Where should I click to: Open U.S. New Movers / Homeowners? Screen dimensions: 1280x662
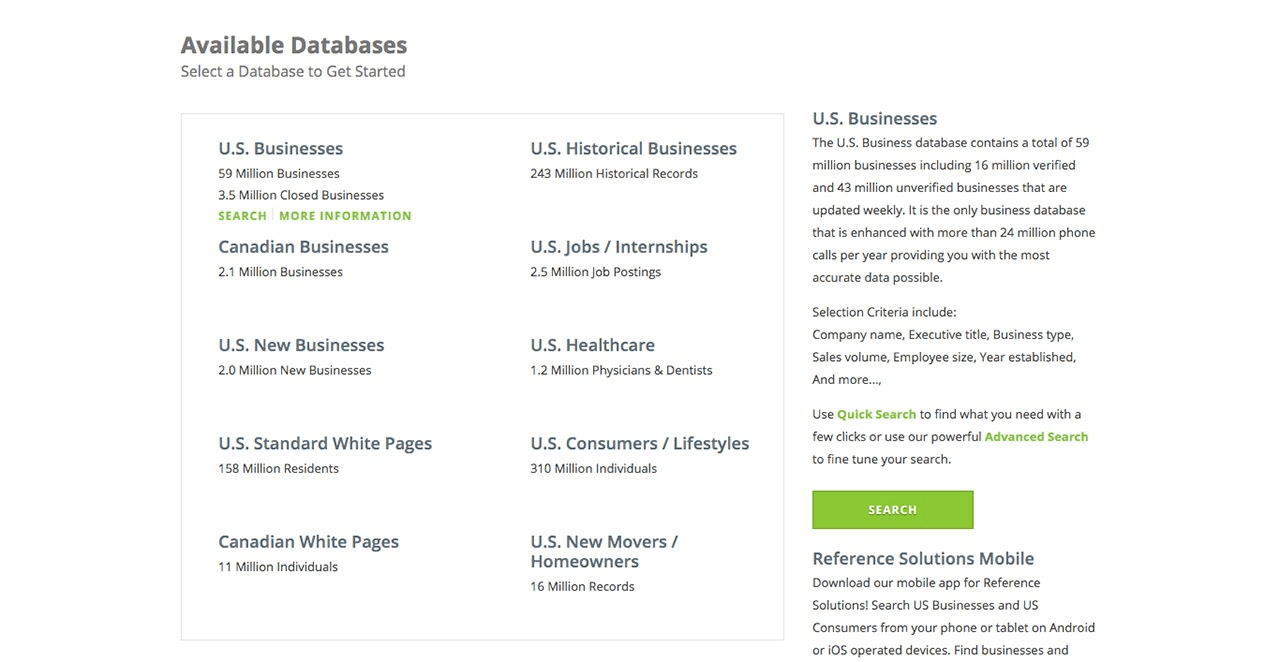[x=603, y=551]
